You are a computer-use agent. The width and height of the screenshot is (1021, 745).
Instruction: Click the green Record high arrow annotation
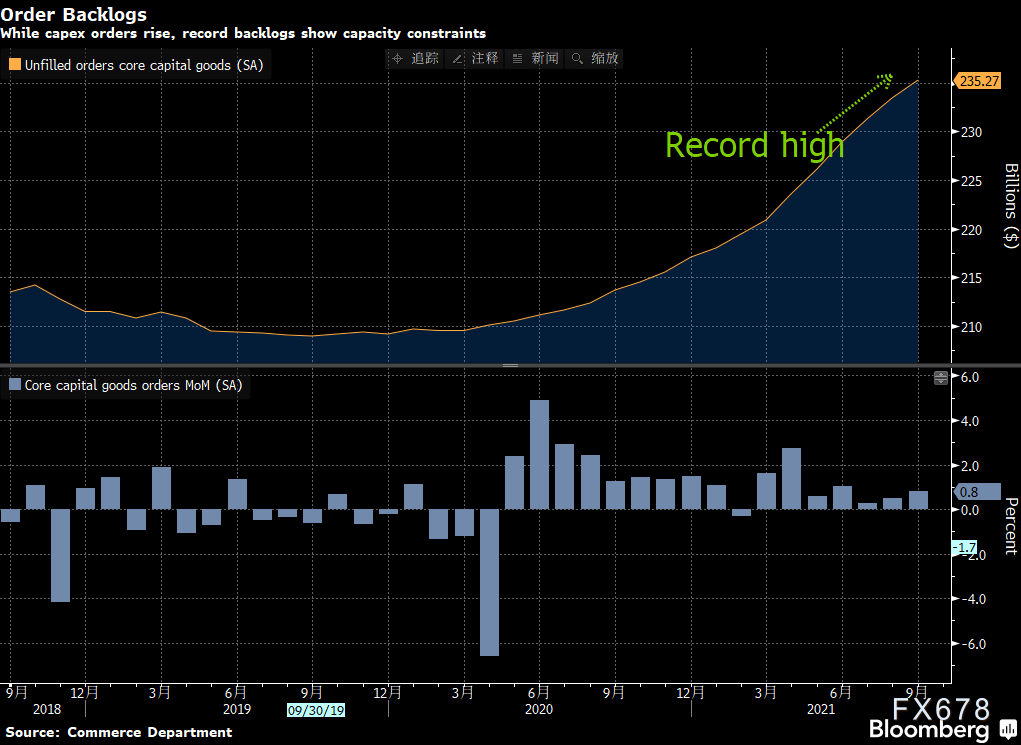click(x=854, y=103)
